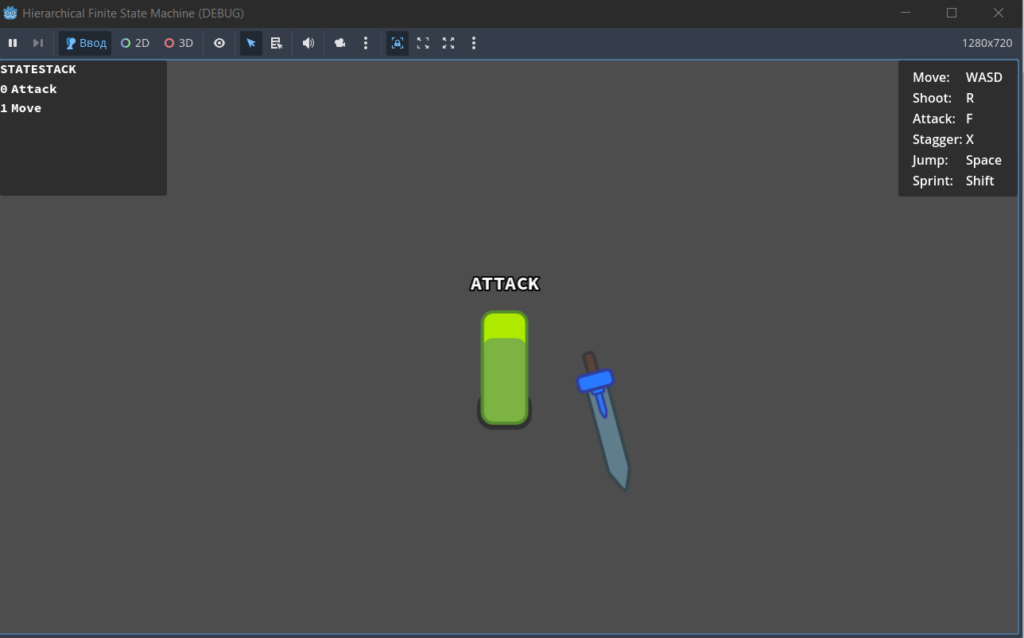Click the green player character

[x=504, y=369]
